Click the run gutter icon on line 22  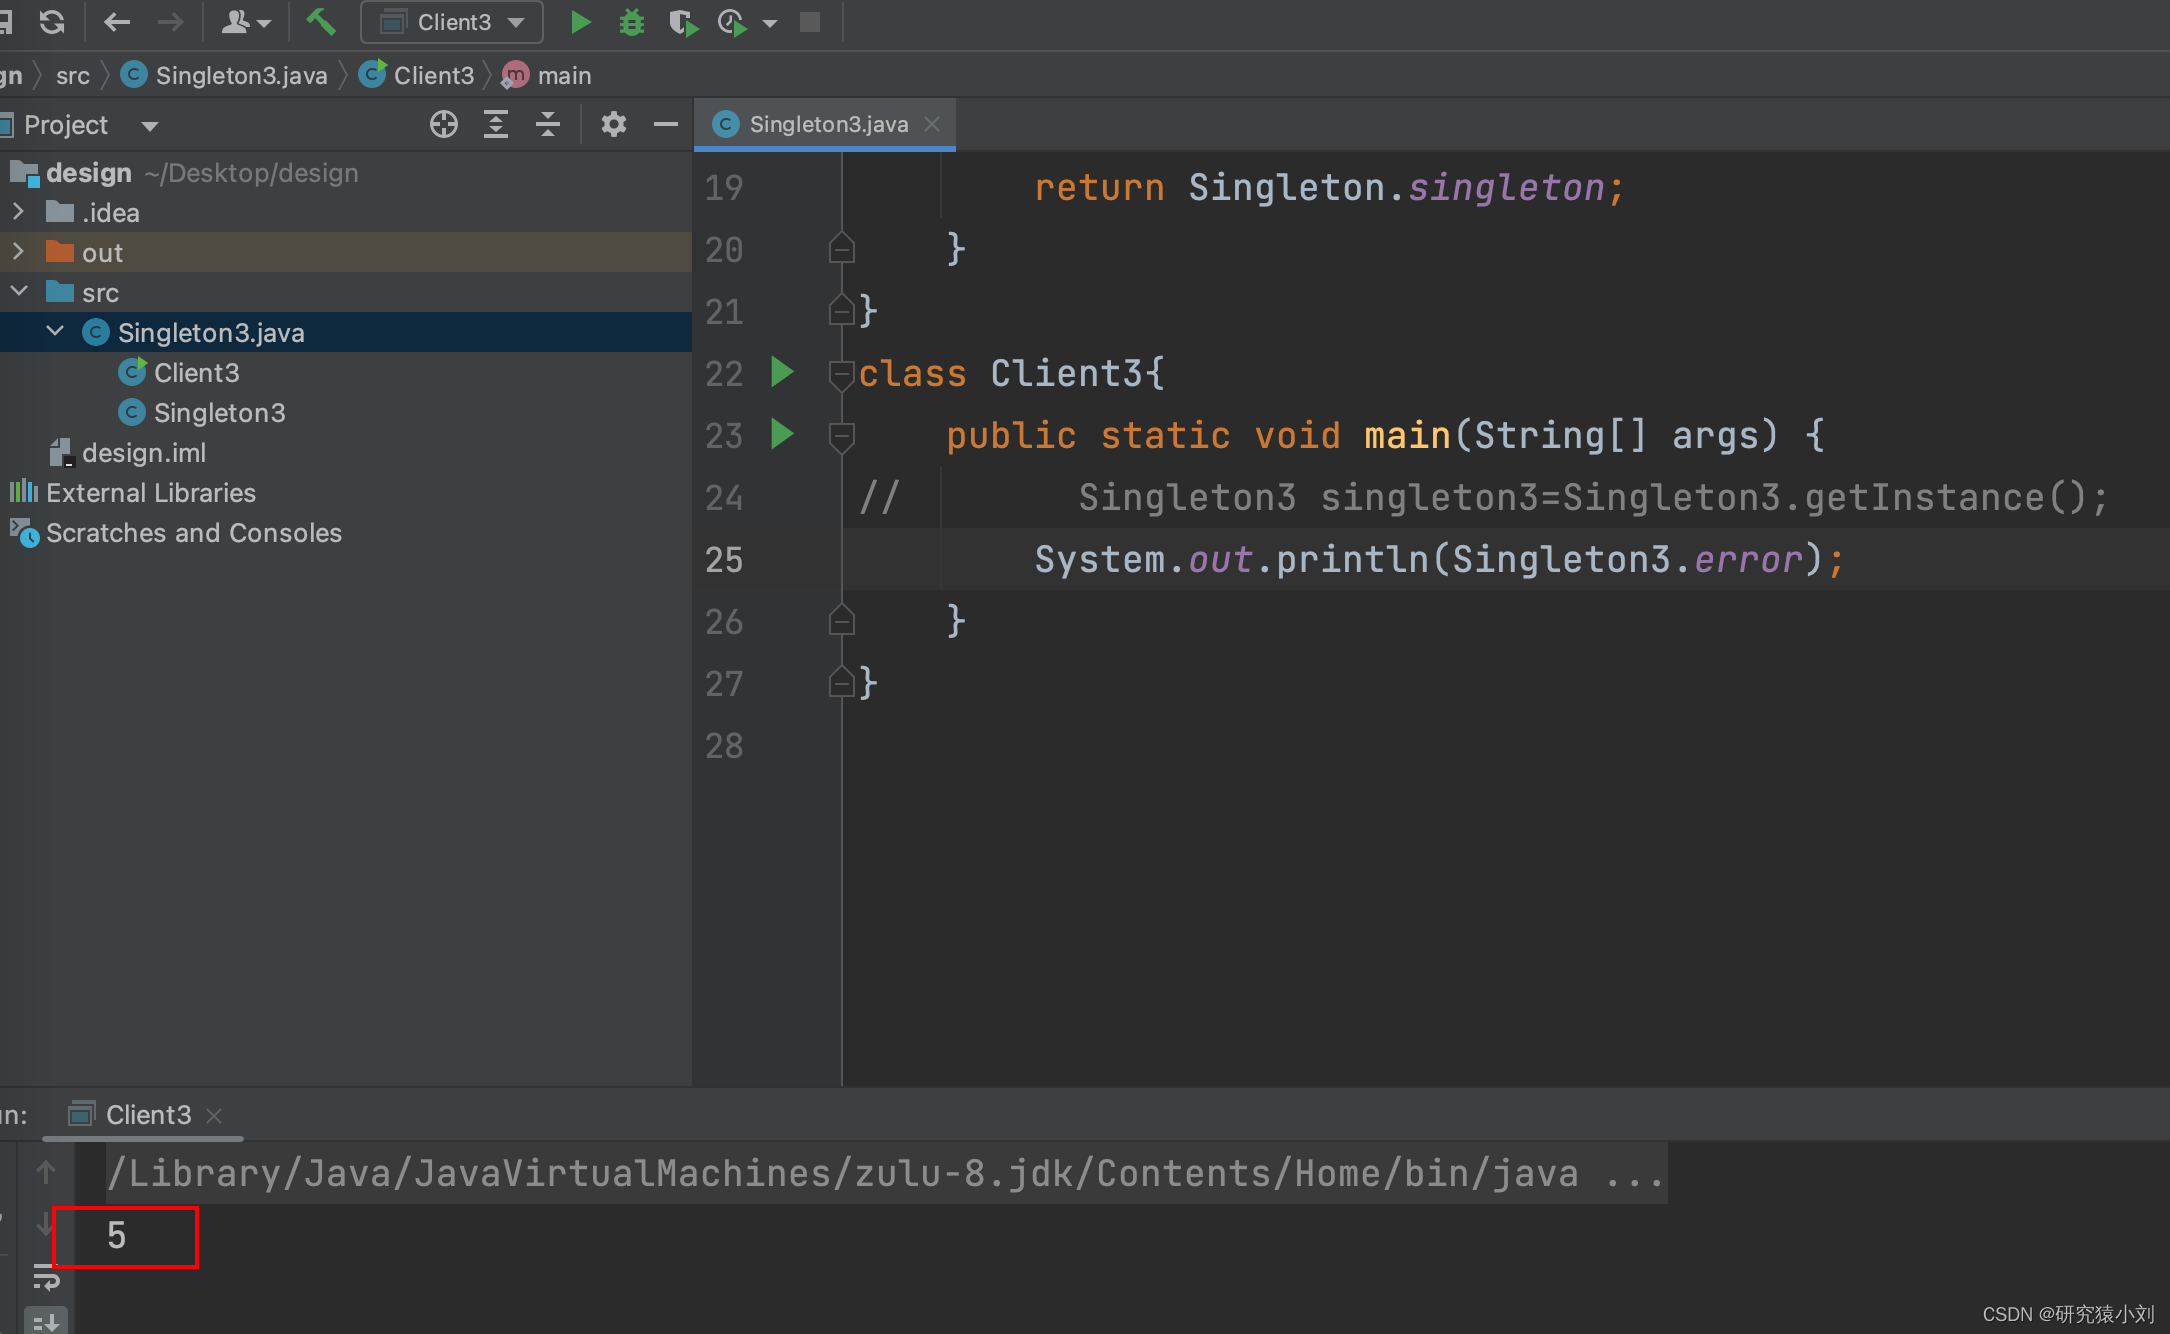pyautogui.click(x=782, y=373)
